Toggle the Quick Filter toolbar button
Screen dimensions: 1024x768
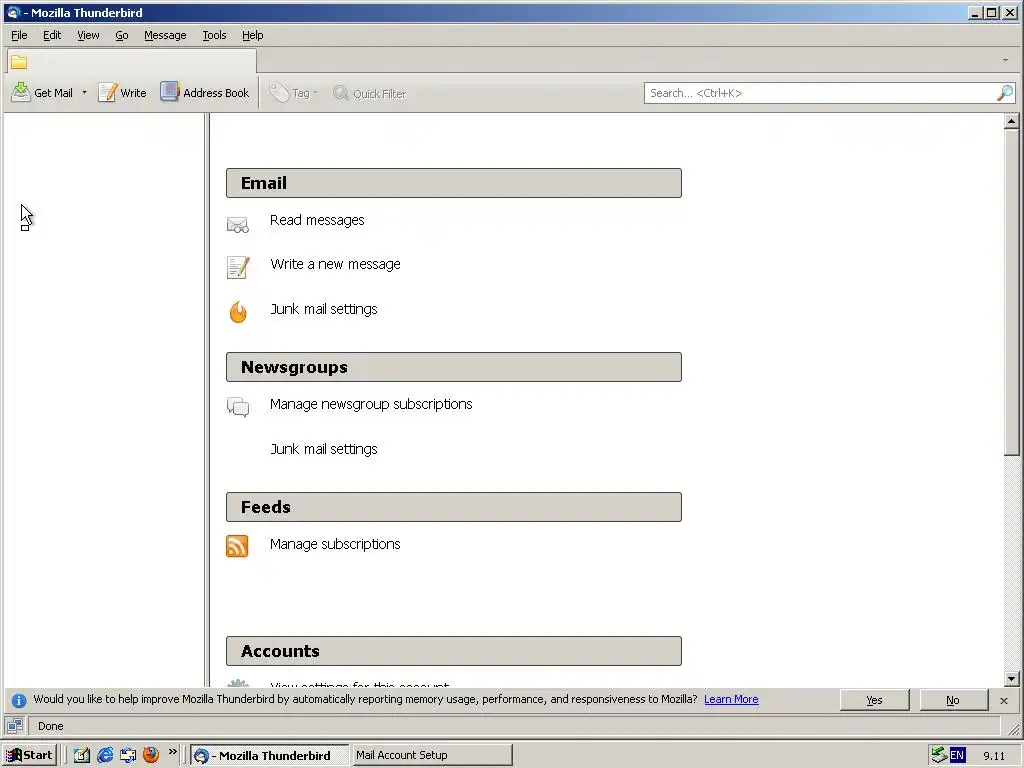(370, 93)
